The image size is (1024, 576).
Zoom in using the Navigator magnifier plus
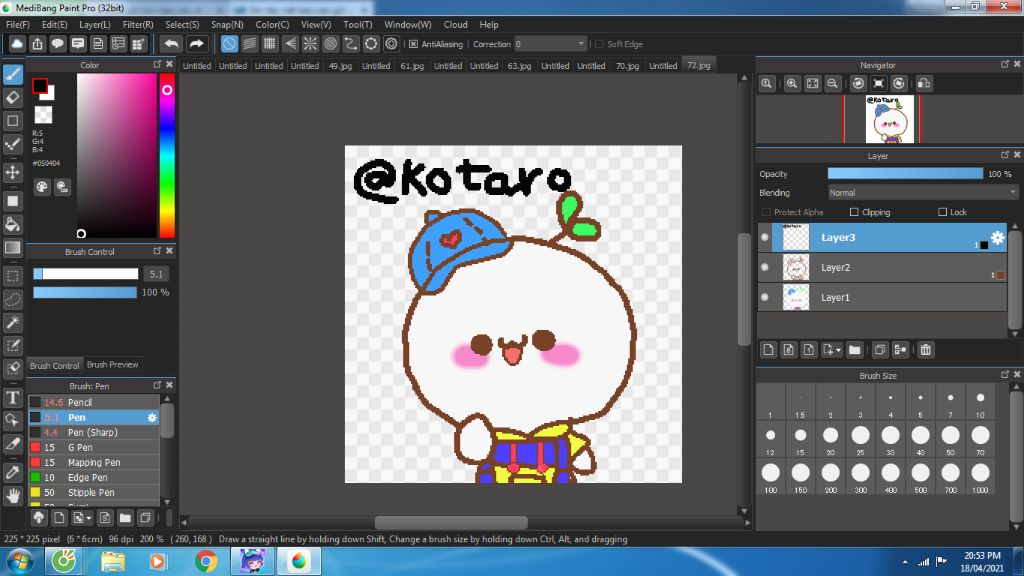click(792, 84)
